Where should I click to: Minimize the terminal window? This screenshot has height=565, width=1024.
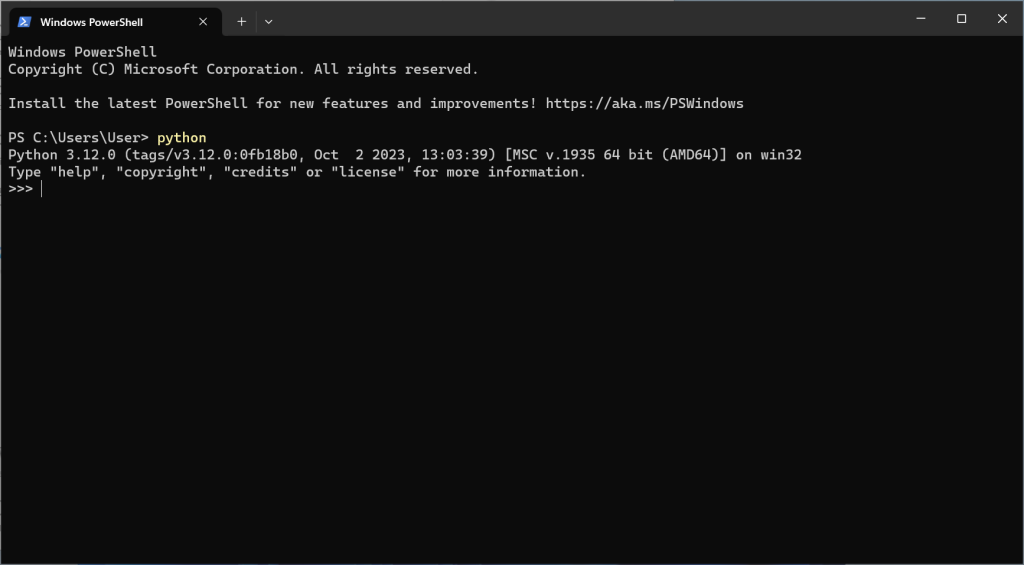[919, 19]
